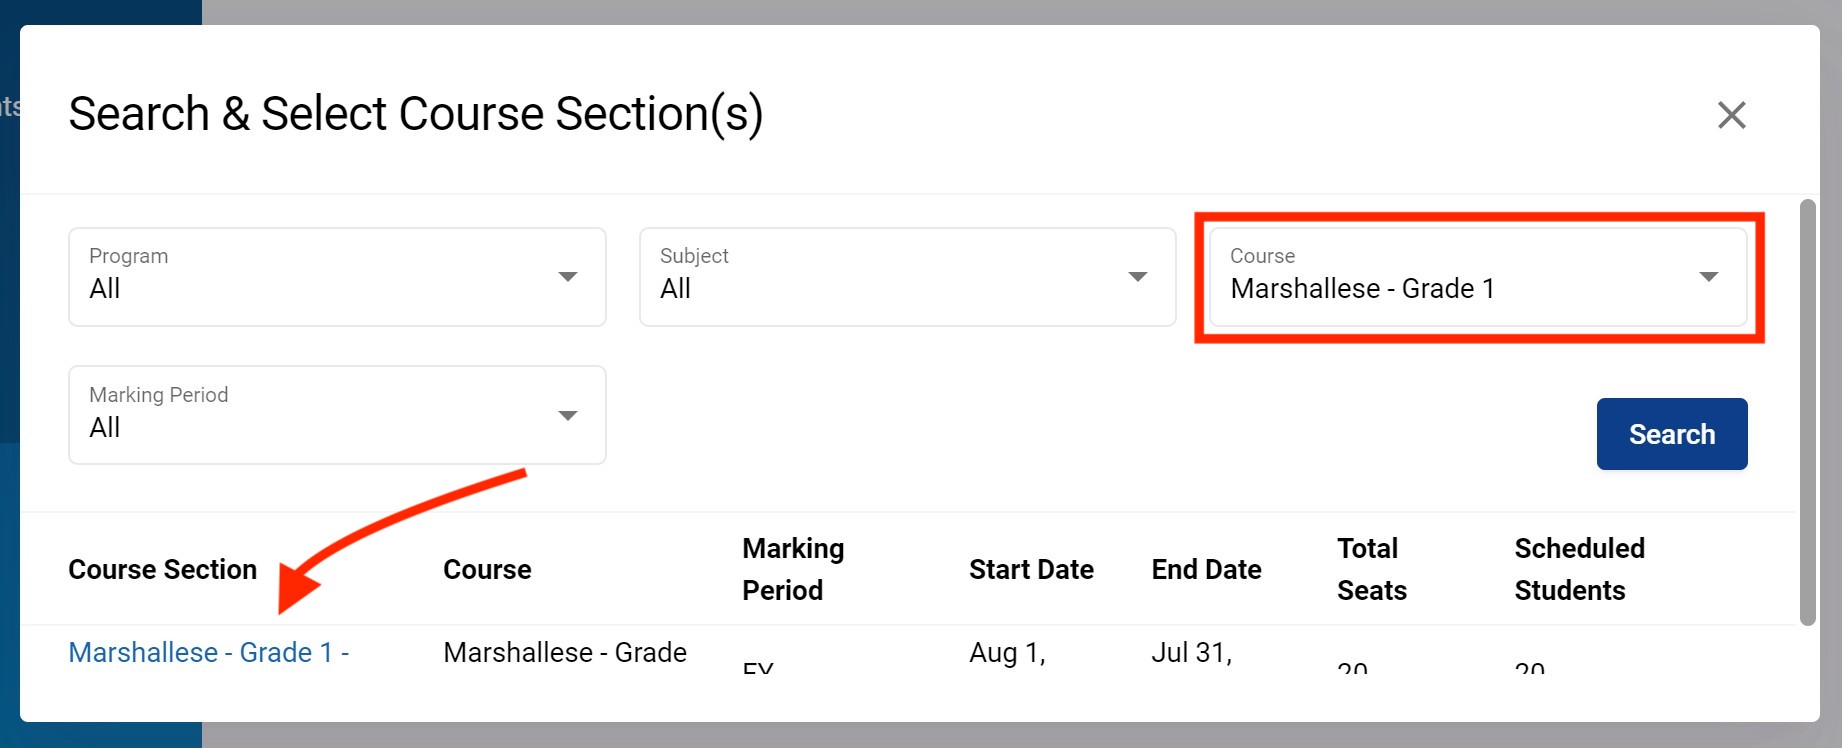Open the Course dropdown showing Marshallese - Grade 1
This screenshot has height=748, width=1842.
tap(1477, 277)
